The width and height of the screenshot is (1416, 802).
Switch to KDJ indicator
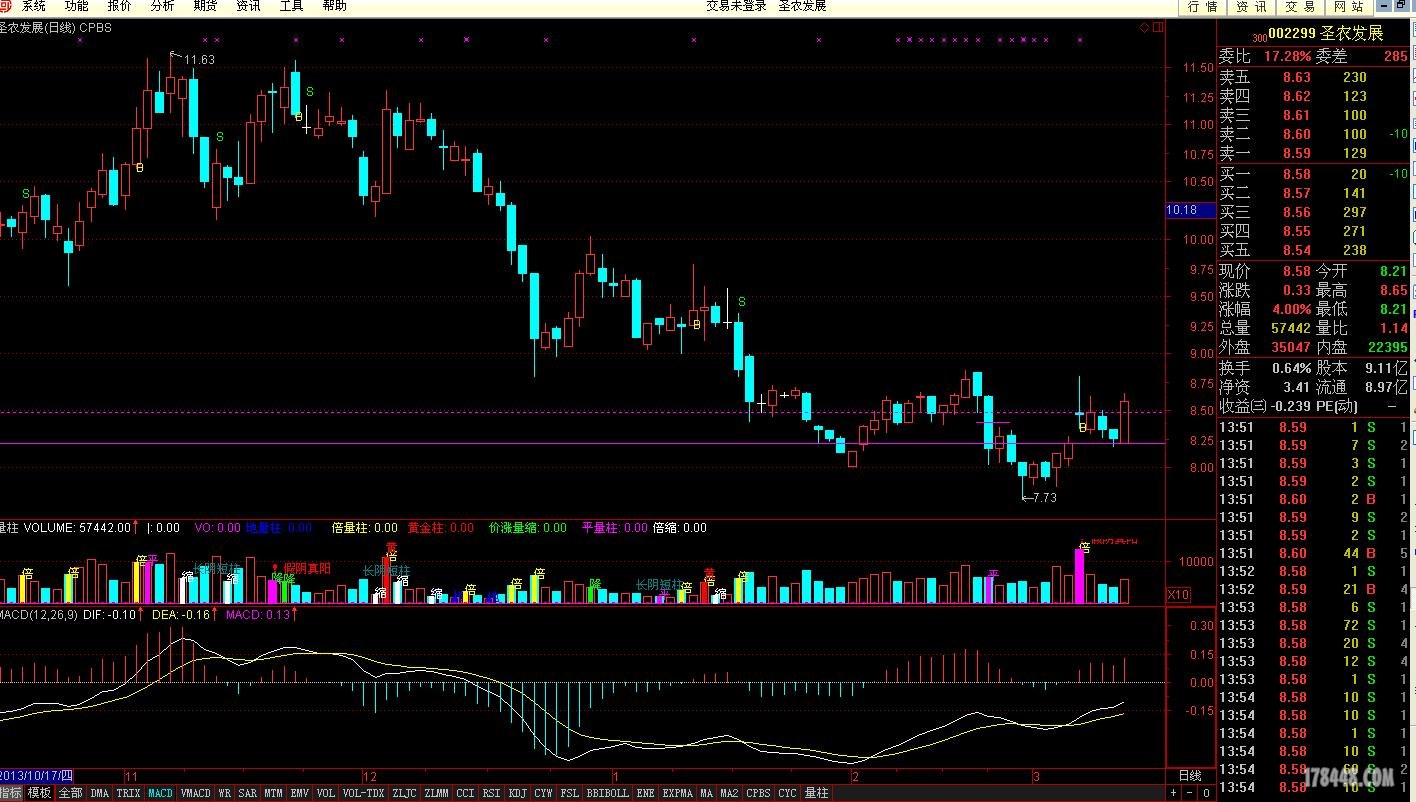tap(517, 793)
